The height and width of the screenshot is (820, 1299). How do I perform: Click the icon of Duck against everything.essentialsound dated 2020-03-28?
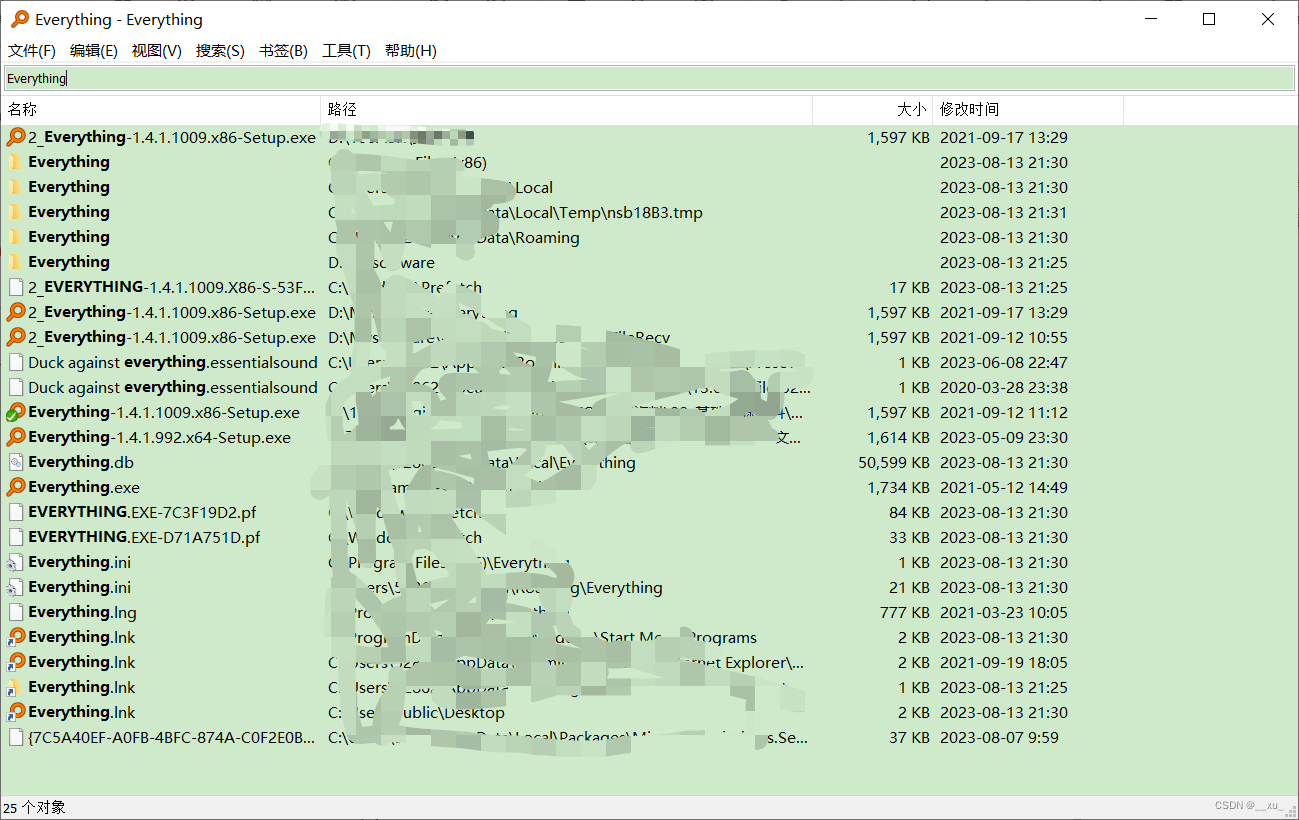(x=16, y=387)
